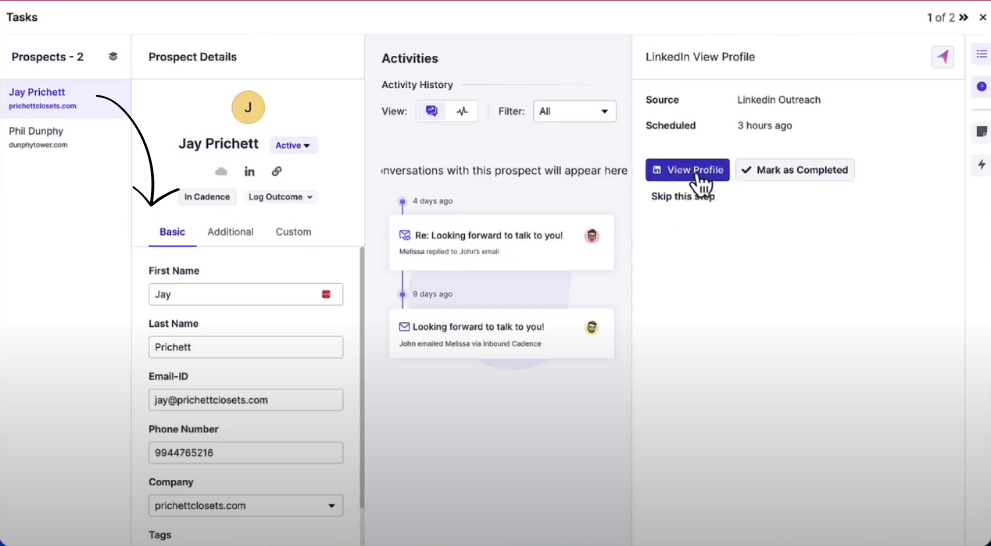Viewport: 991px width, 546px height.
Task: Click the stacked layers icon beside Prospects
Action: 113,57
